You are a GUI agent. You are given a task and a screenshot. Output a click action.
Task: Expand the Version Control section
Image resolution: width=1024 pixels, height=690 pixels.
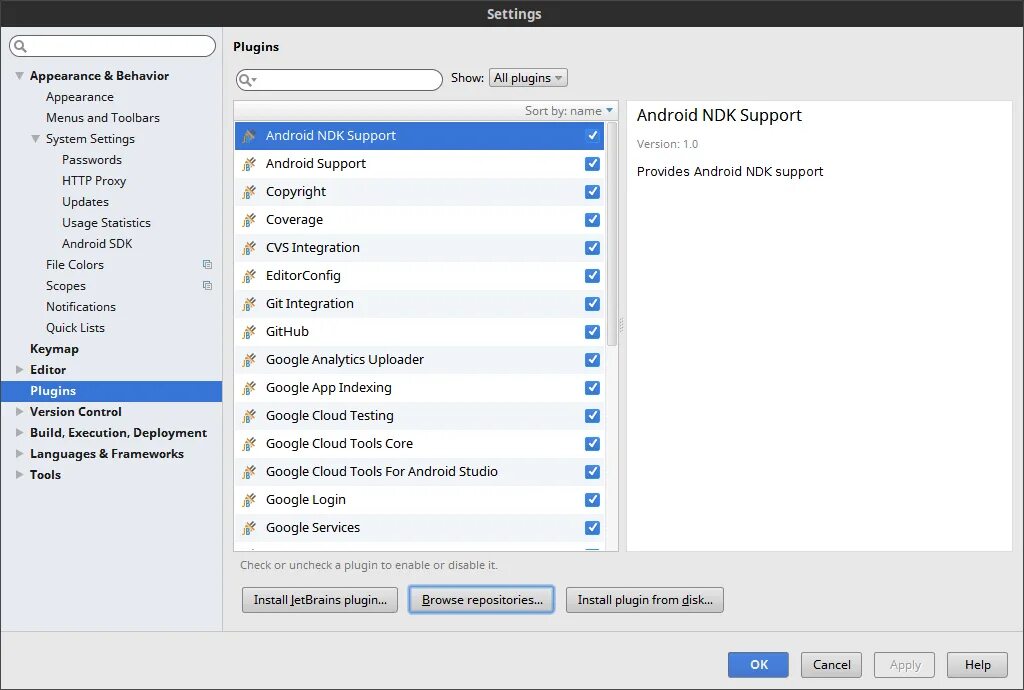point(20,412)
